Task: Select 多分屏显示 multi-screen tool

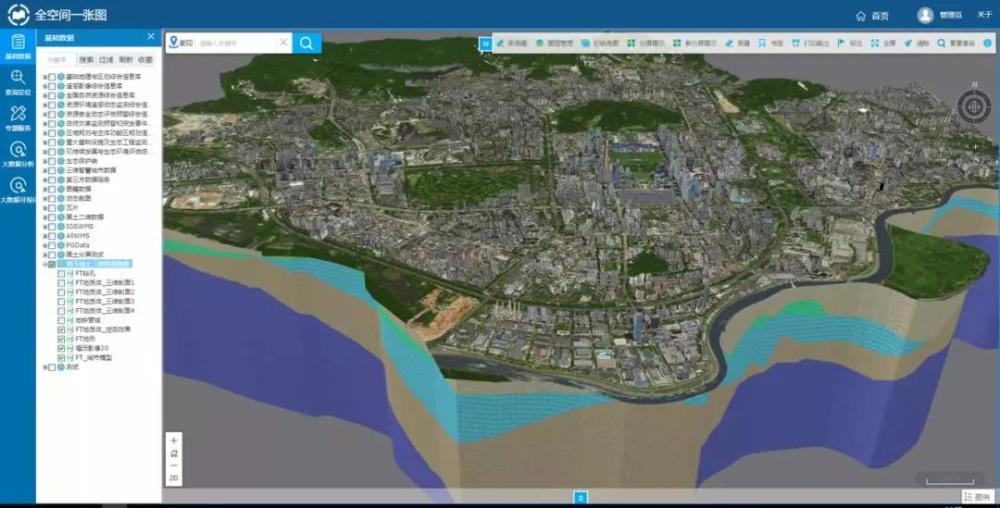Action: (x=695, y=43)
